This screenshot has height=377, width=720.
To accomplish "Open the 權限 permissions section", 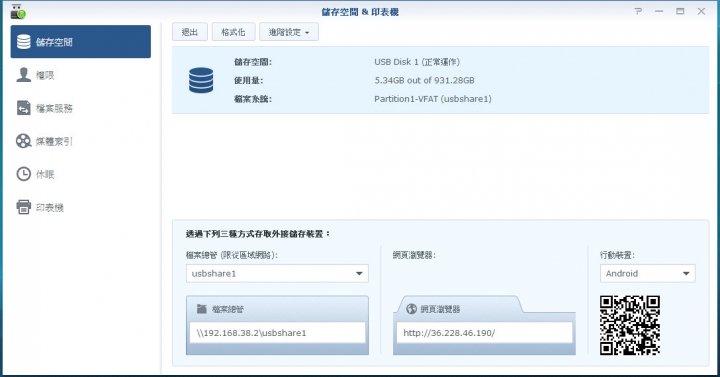I will 80,75.
